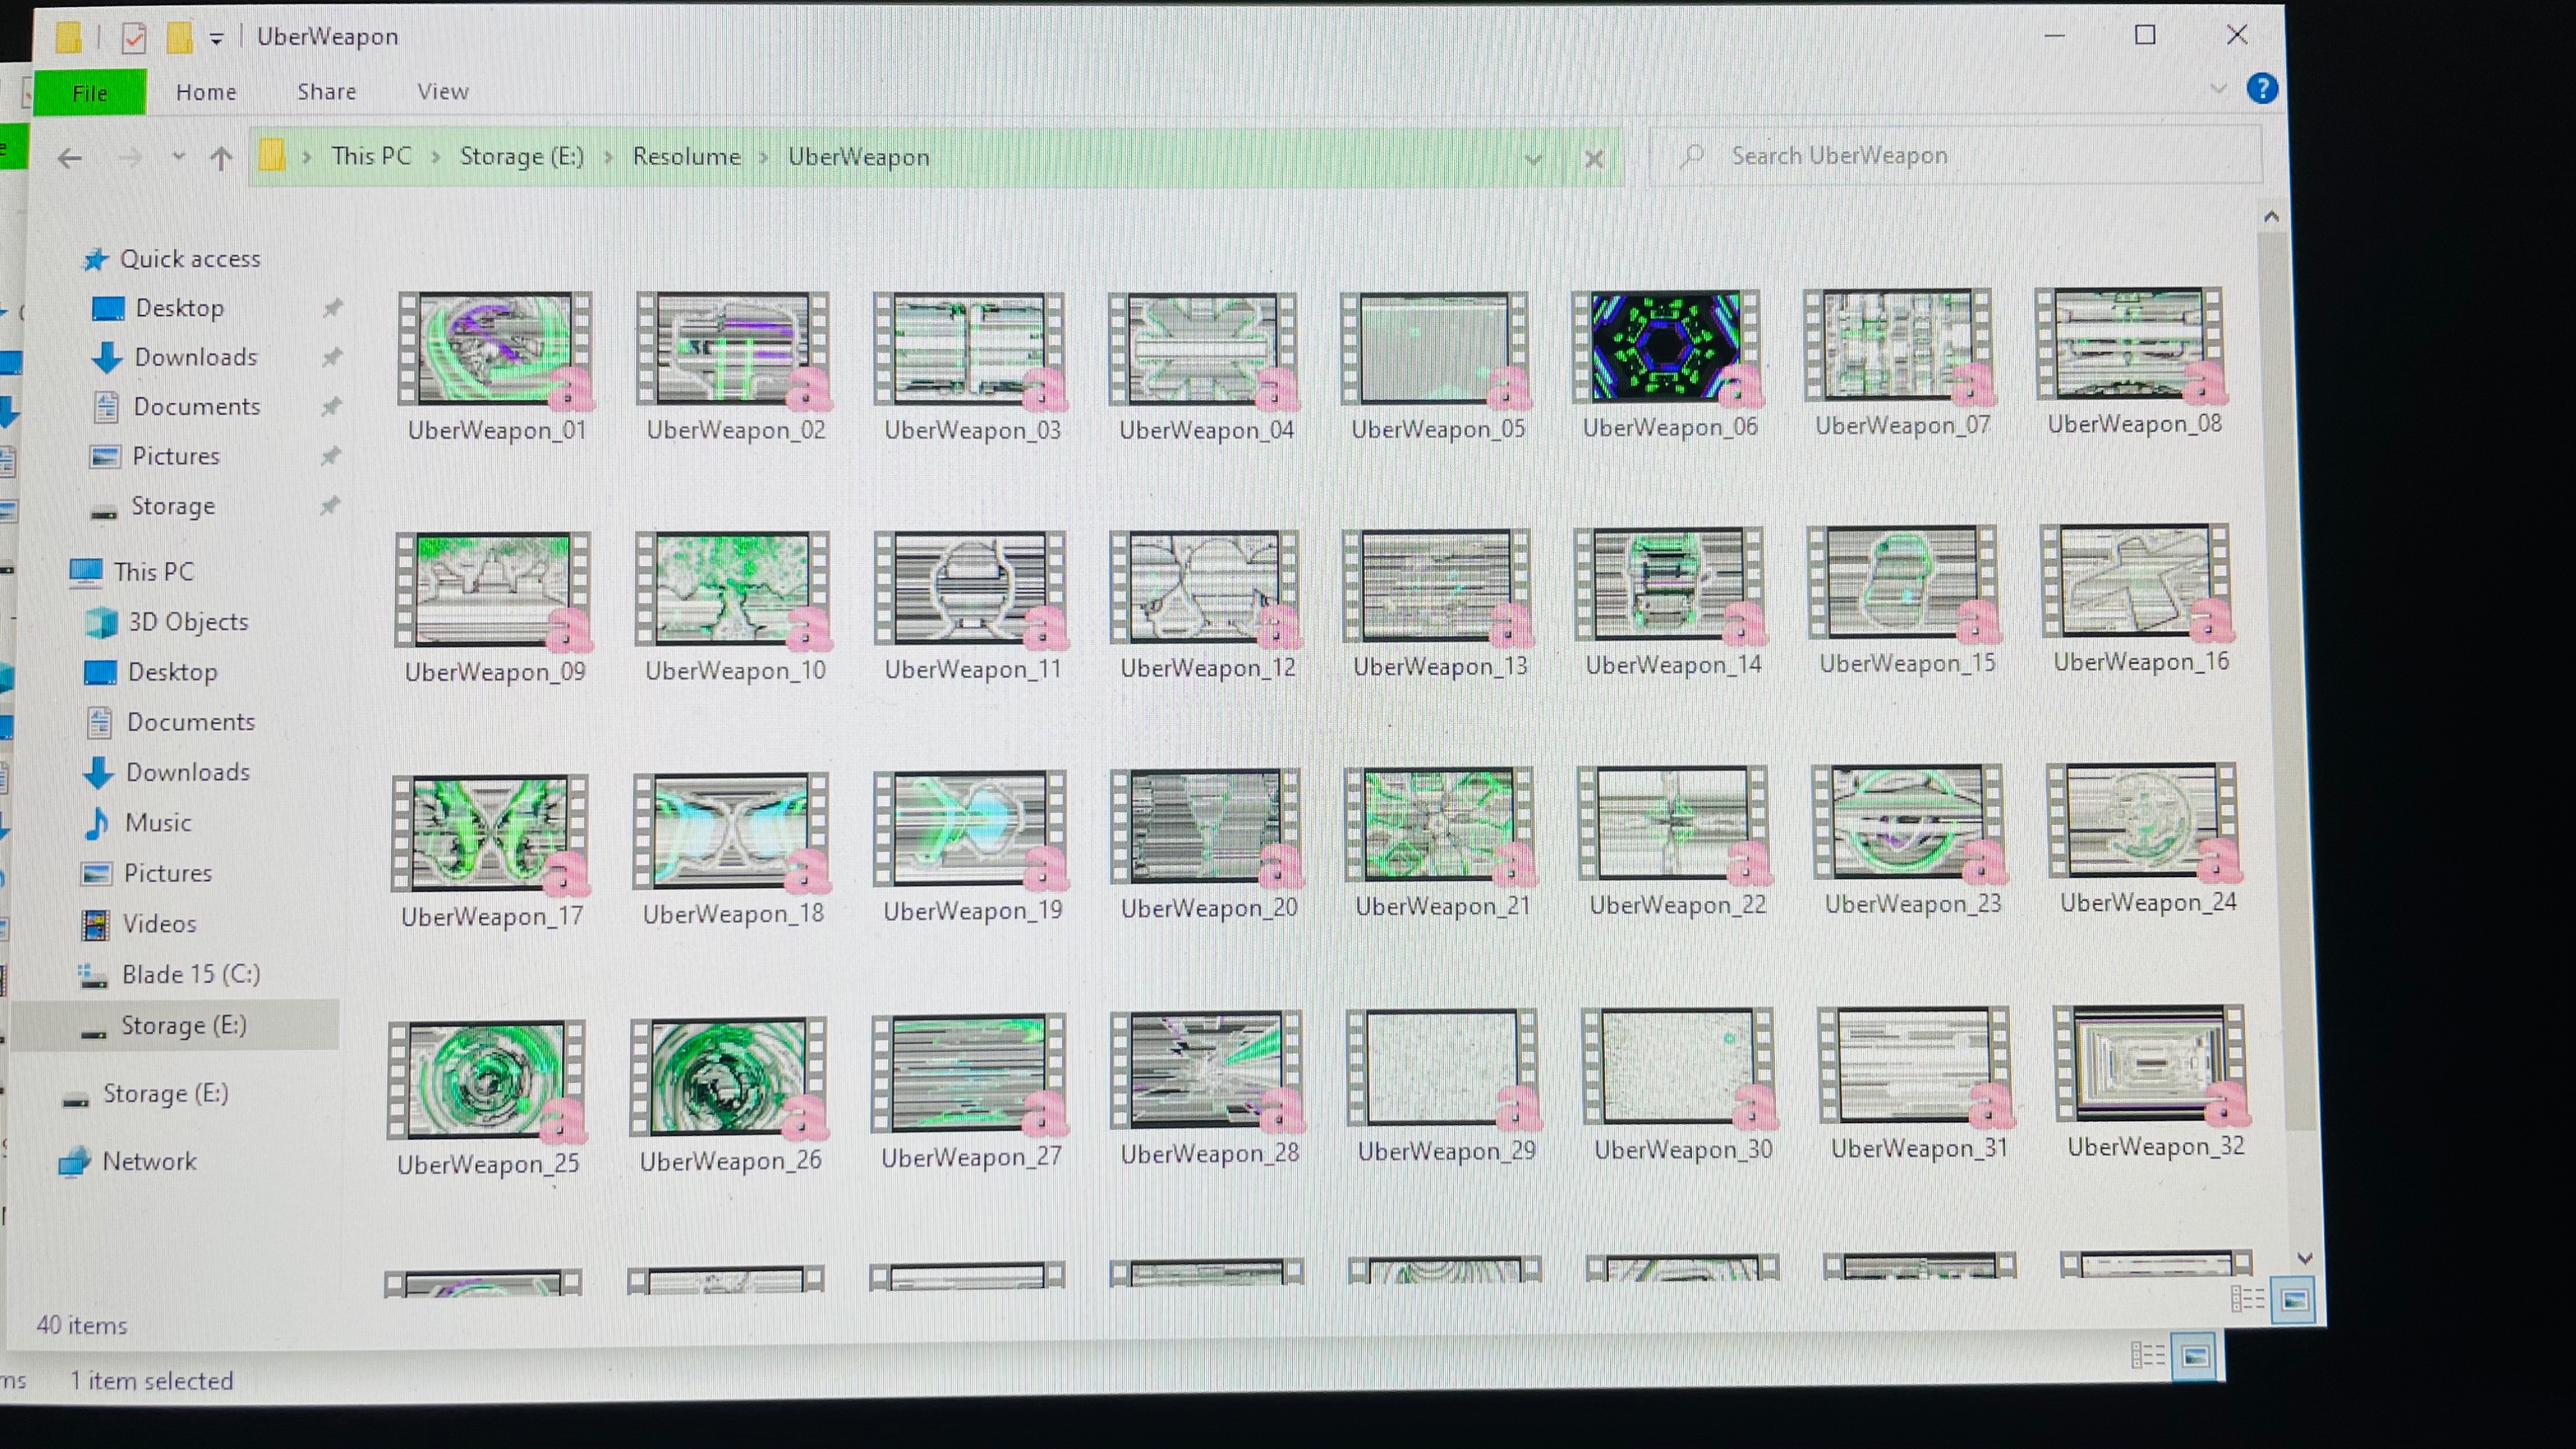Click the Back navigation arrow
The height and width of the screenshot is (1449, 2576).
[x=69, y=158]
